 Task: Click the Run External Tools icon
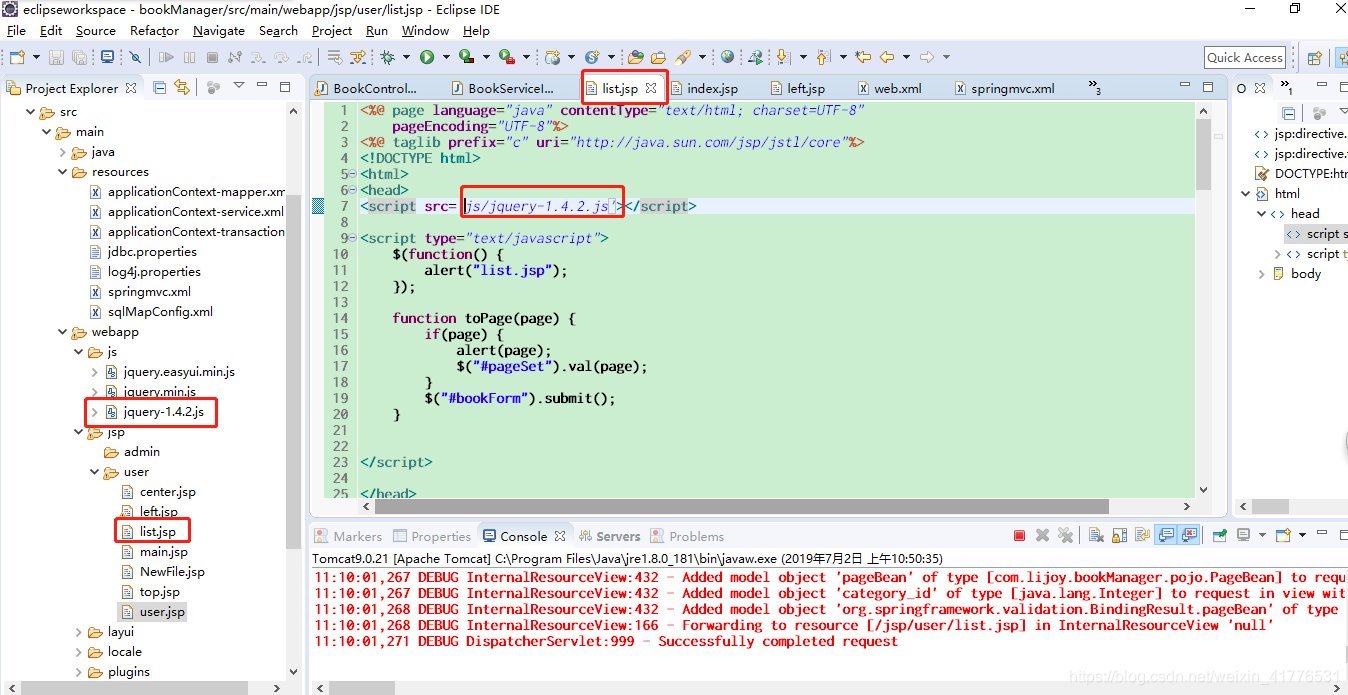(x=507, y=57)
